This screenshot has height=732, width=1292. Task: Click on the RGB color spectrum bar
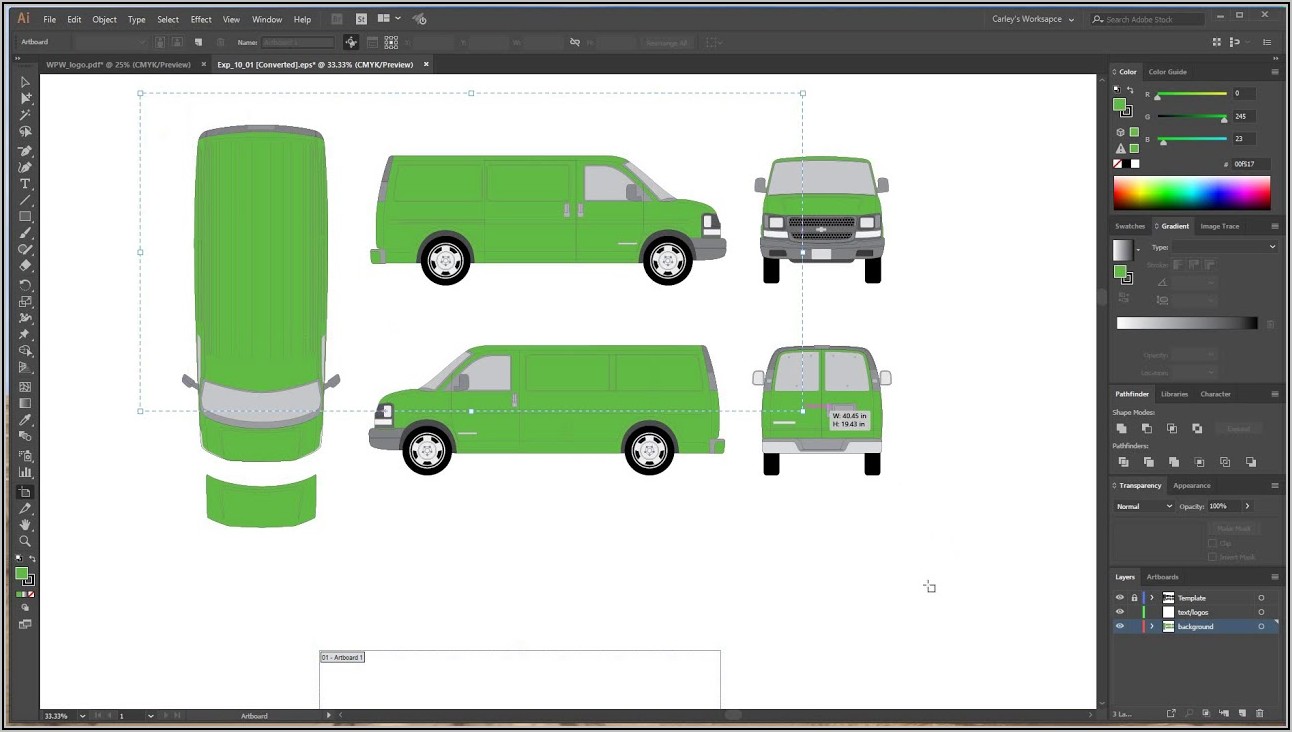pos(1191,192)
